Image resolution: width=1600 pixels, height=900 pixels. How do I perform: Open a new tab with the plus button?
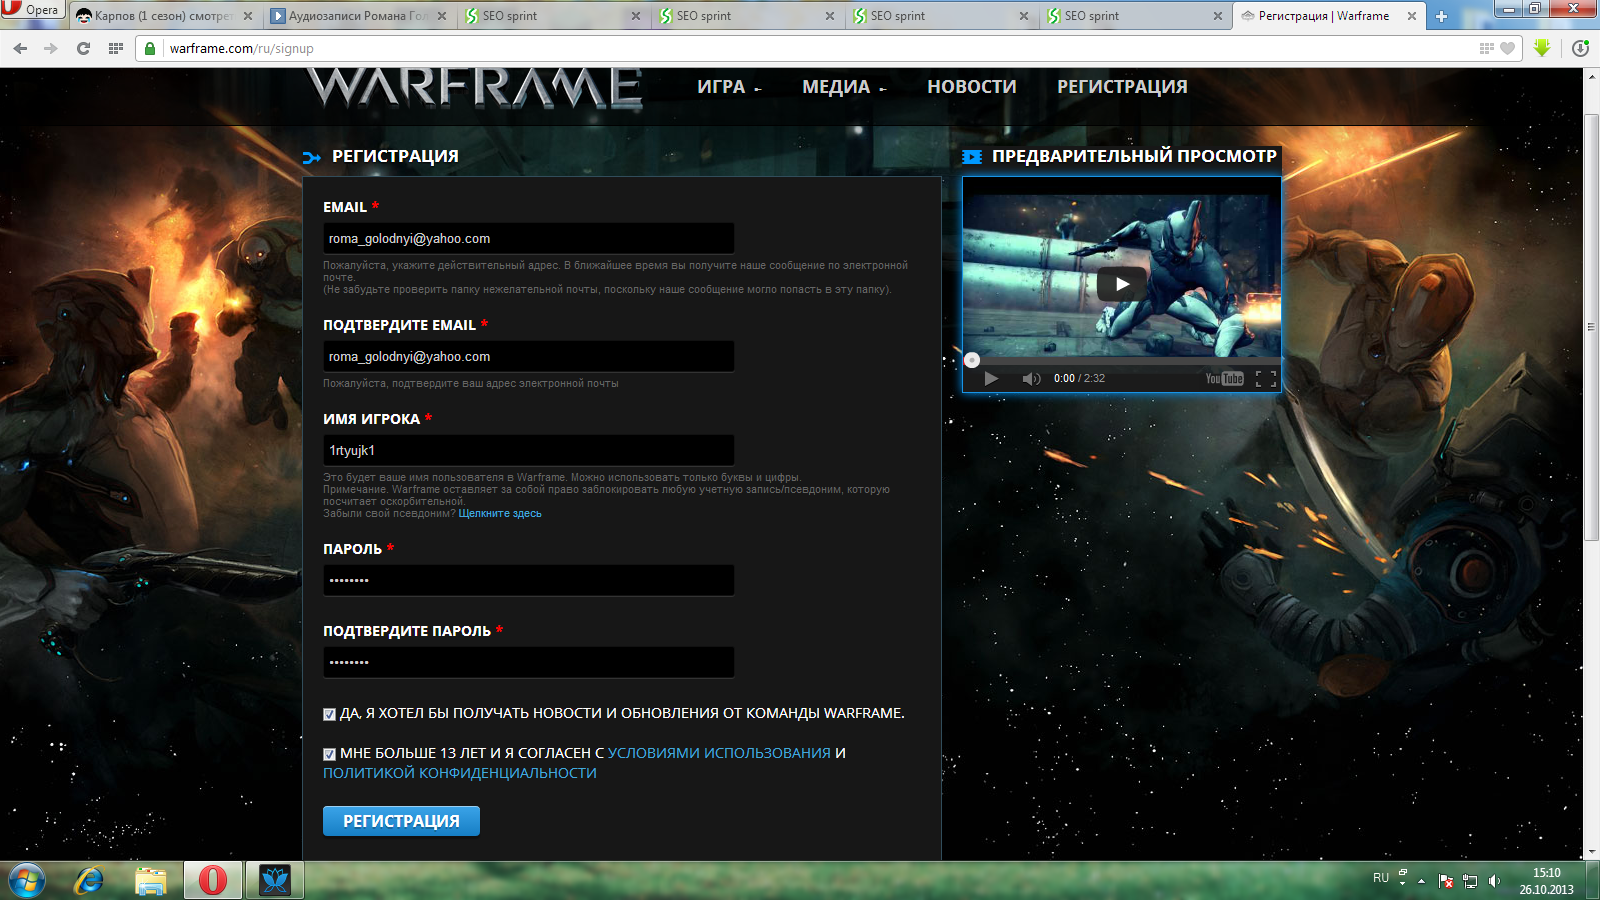[x=1441, y=16]
